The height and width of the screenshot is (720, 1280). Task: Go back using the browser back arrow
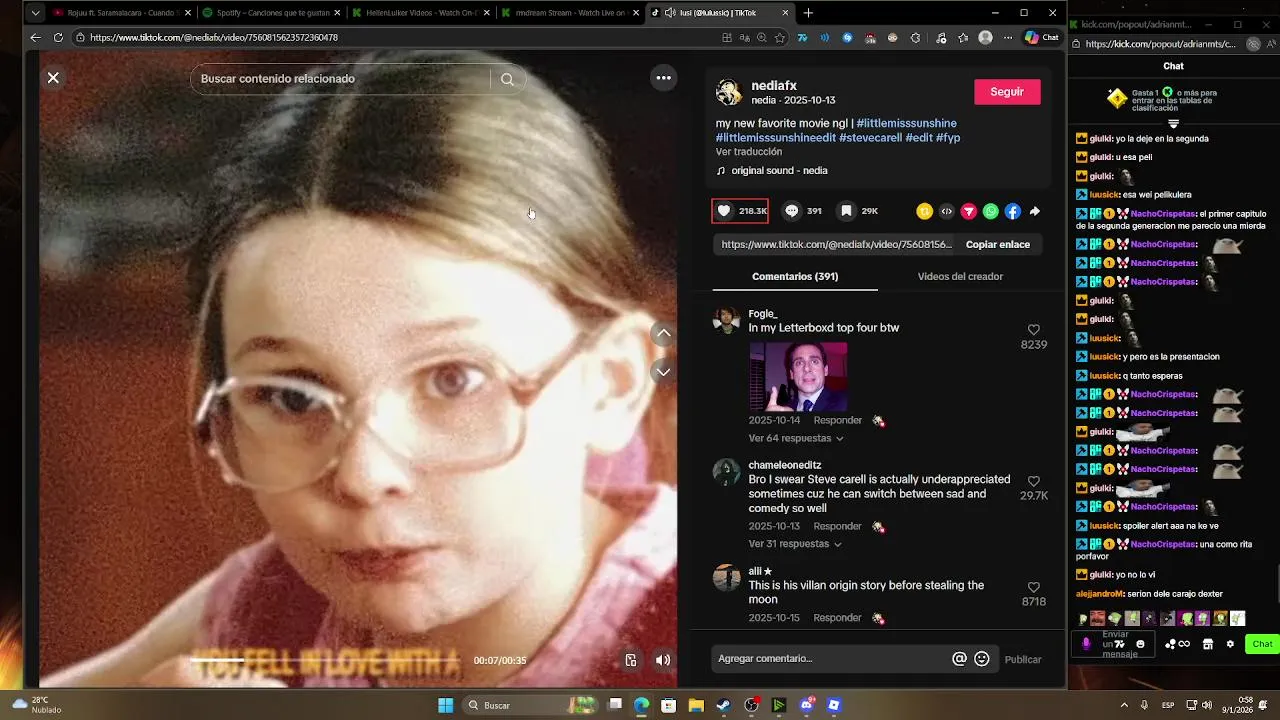35,38
